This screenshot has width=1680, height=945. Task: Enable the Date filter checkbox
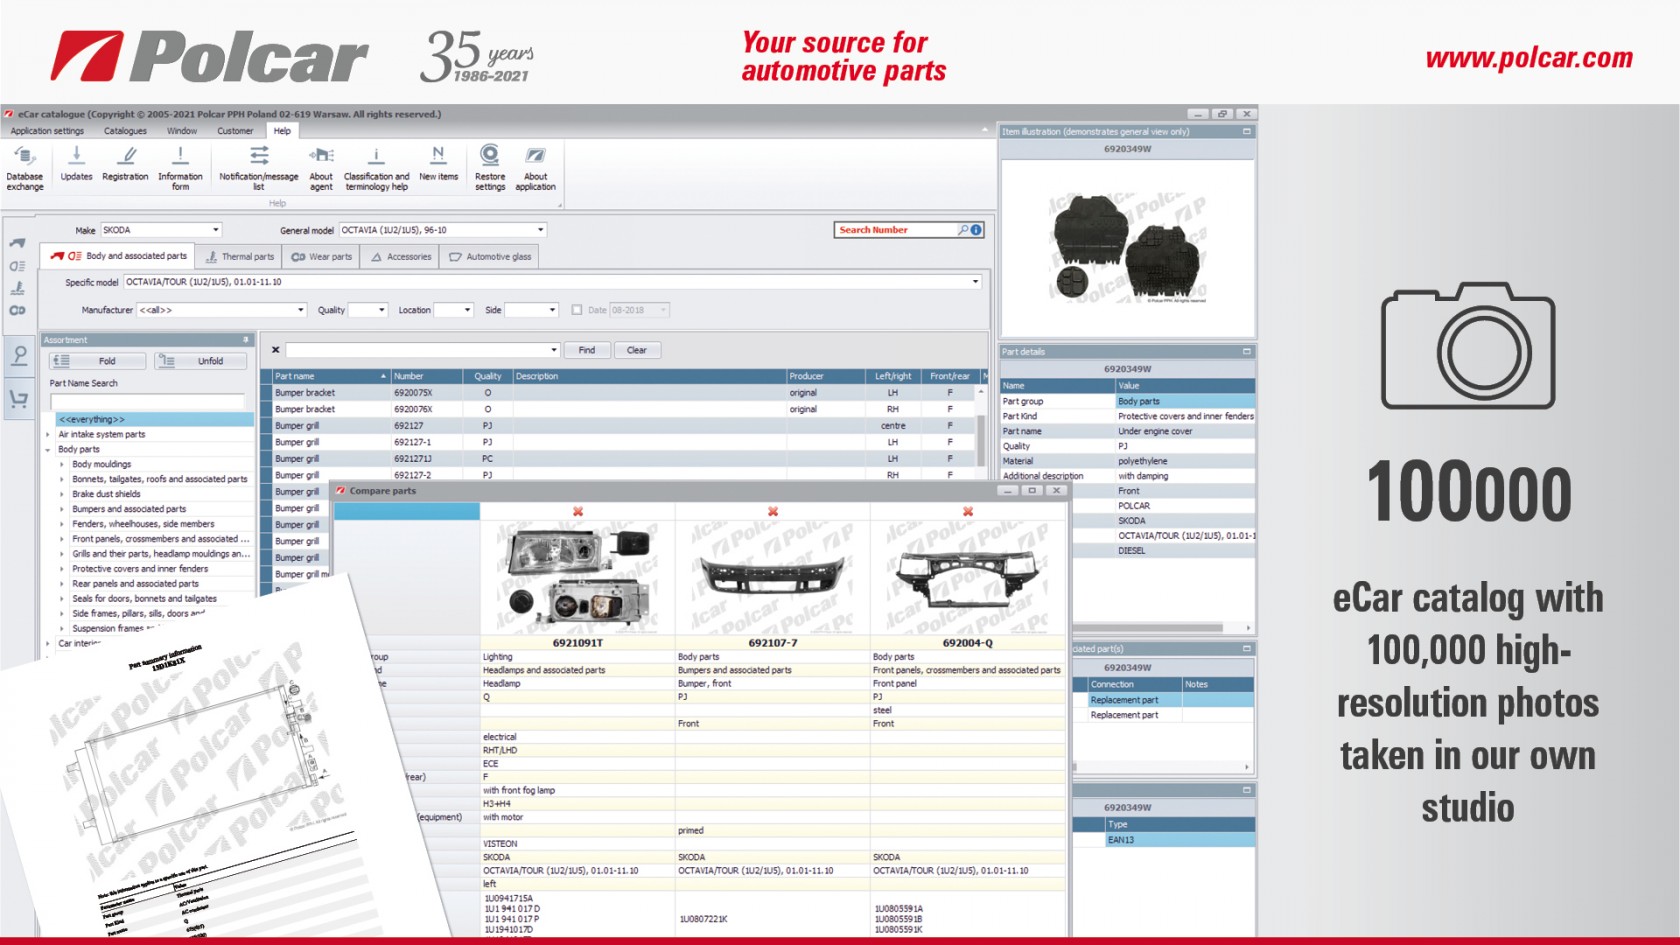[577, 310]
